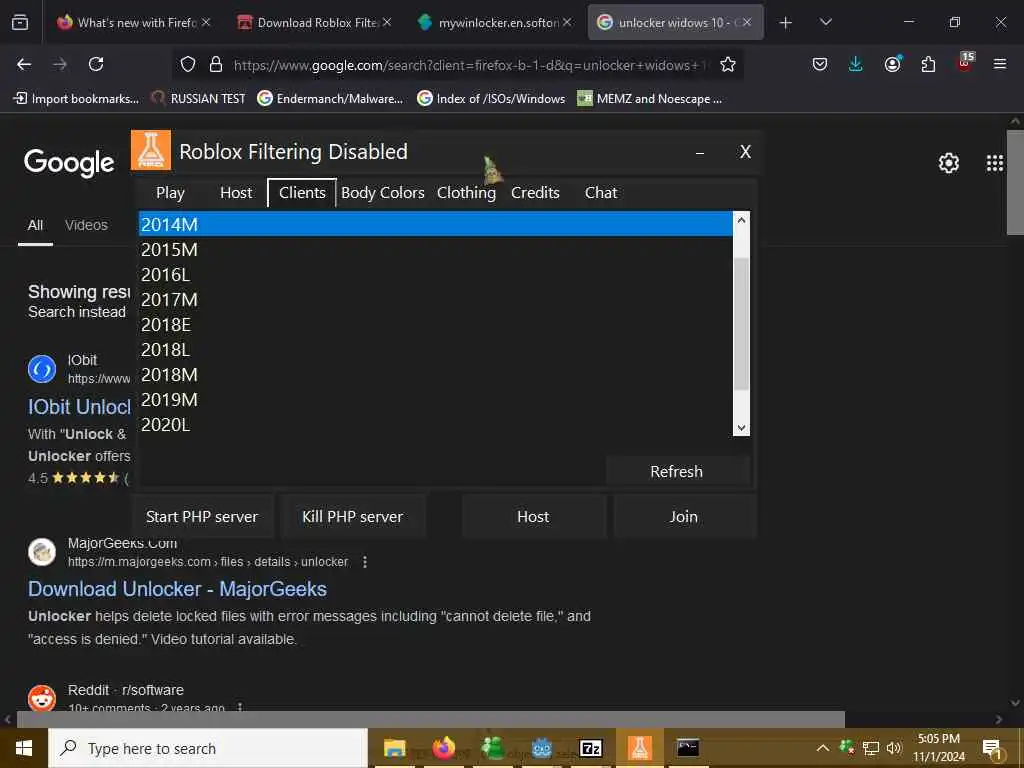The width and height of the screenshot is (1024, 768).
Task: Open the Import bookmarks toolbar item
Action: point(76,99)
